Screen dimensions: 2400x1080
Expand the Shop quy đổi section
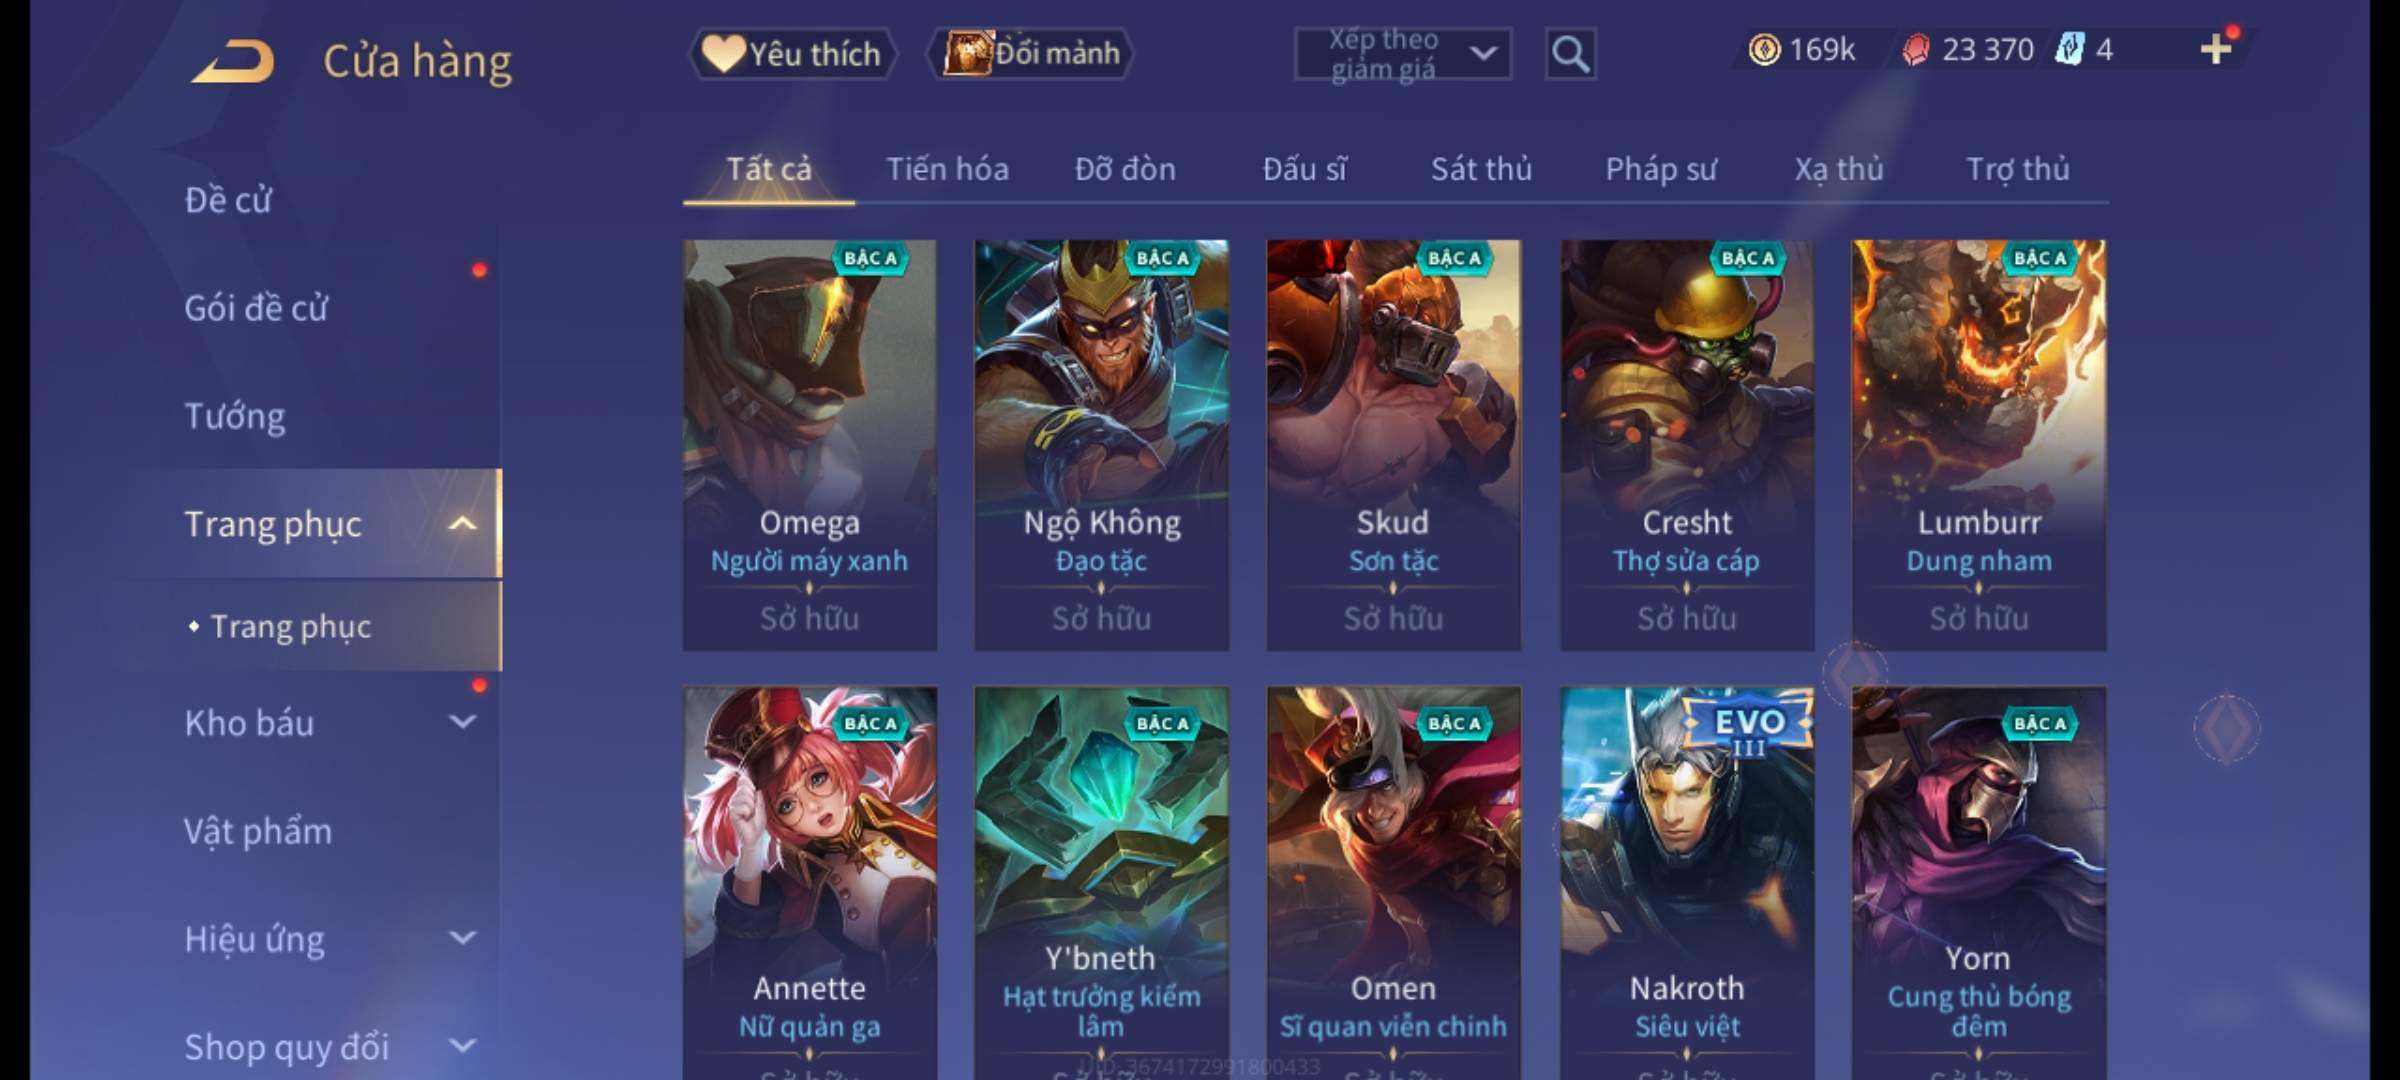pos(462,1046)
